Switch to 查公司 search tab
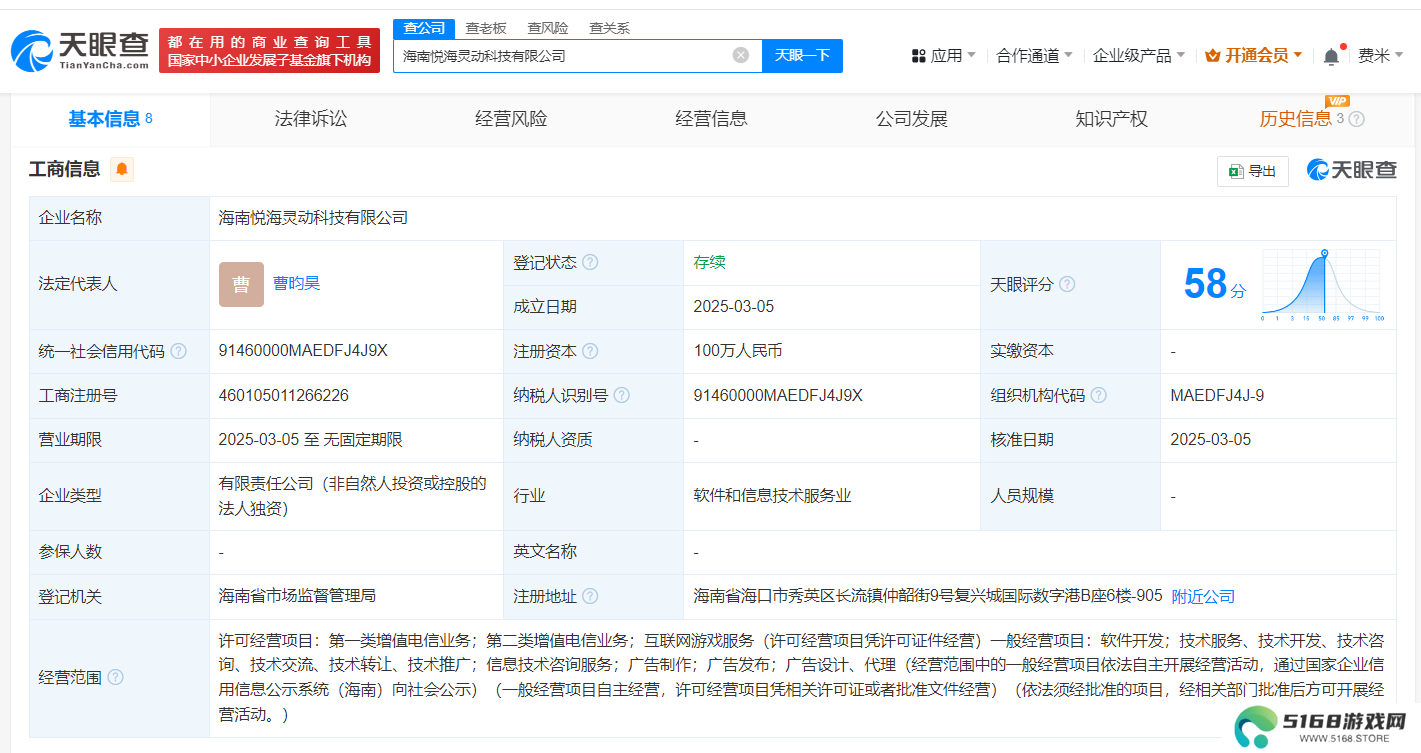The image size is (1421, 753). 424,28
